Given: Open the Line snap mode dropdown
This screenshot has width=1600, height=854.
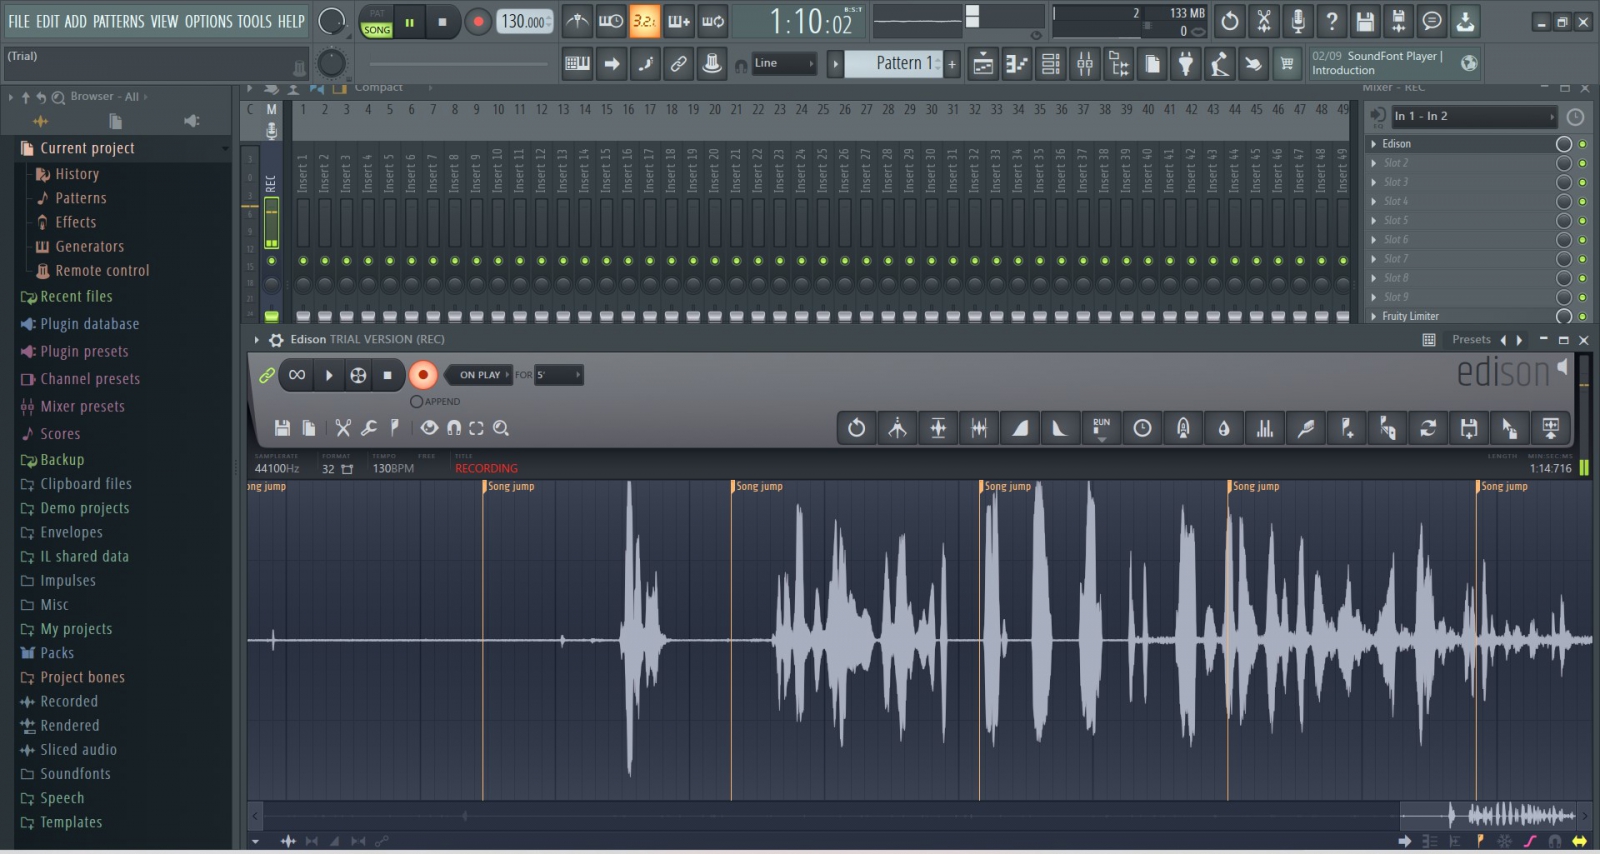Looking at the screenshot, I should (785, 64).
